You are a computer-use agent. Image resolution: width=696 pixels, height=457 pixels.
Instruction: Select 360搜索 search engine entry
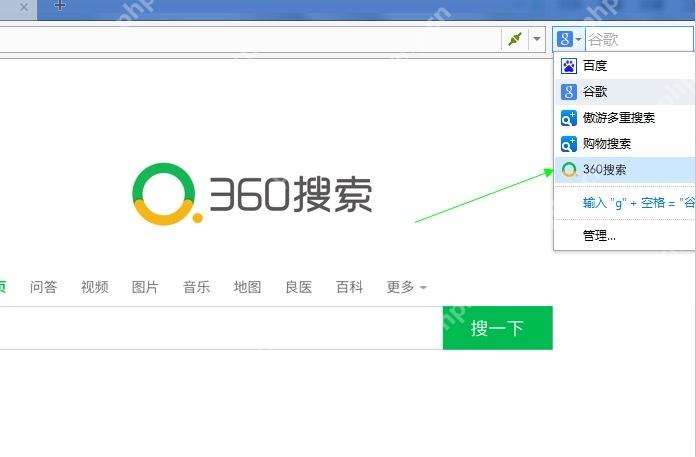625,169
